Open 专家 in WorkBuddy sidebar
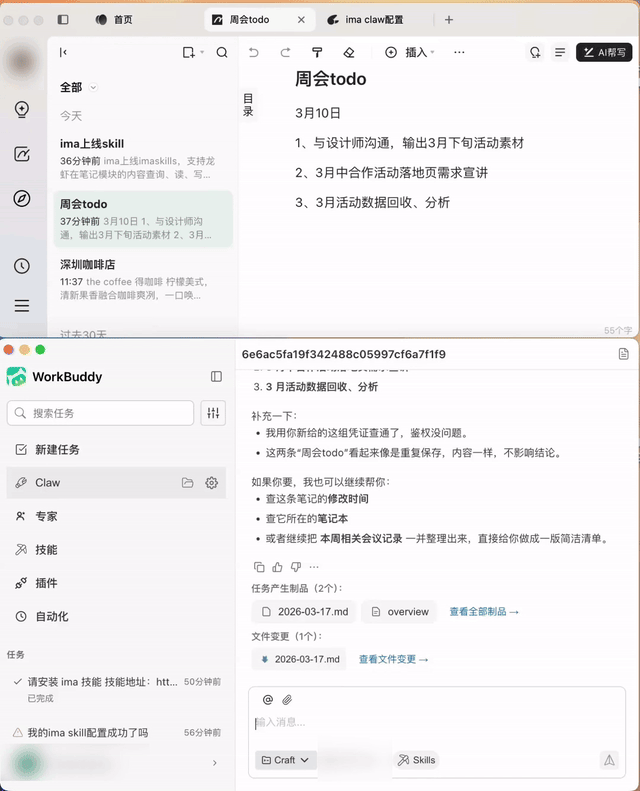This screenshot has width=640, height=791. tap(116, 516)
